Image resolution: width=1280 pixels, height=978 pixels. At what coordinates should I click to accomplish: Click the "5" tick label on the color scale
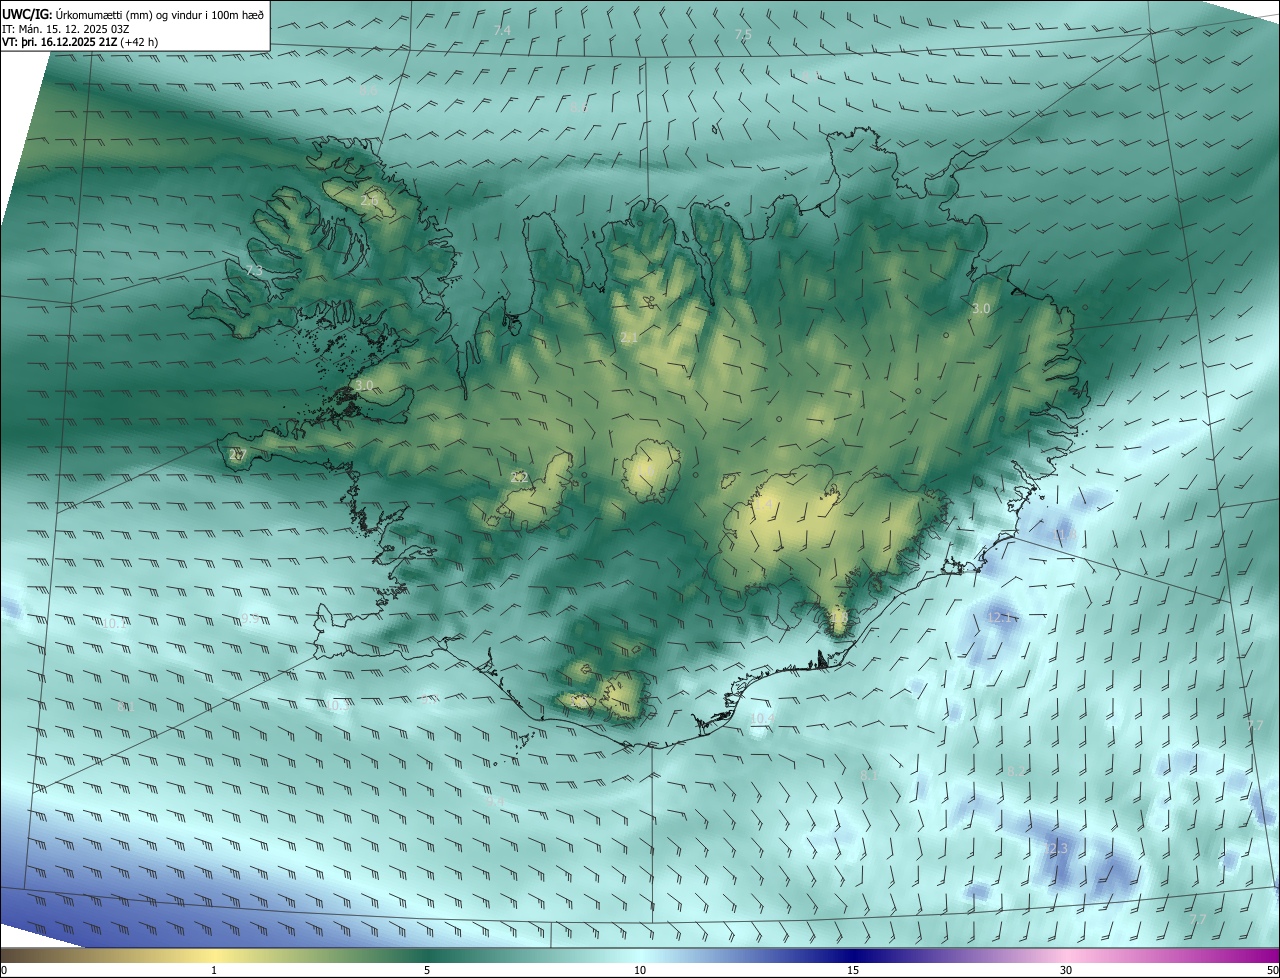pos(427,970)
